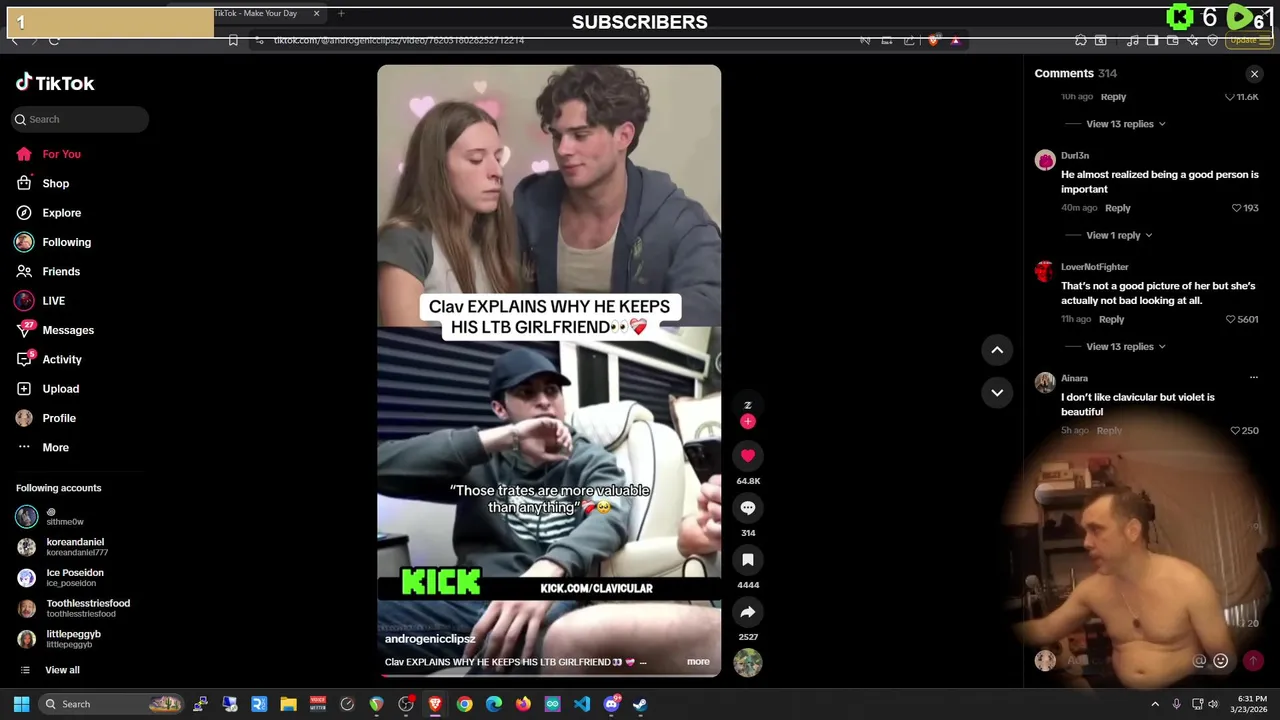Open comments via speech bubble icon
This screenshot has width=1280, height=720.
point(747,507)
